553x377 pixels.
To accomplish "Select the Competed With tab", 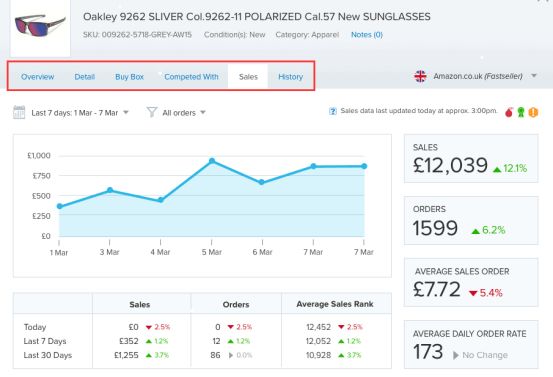I will point(191,77).
